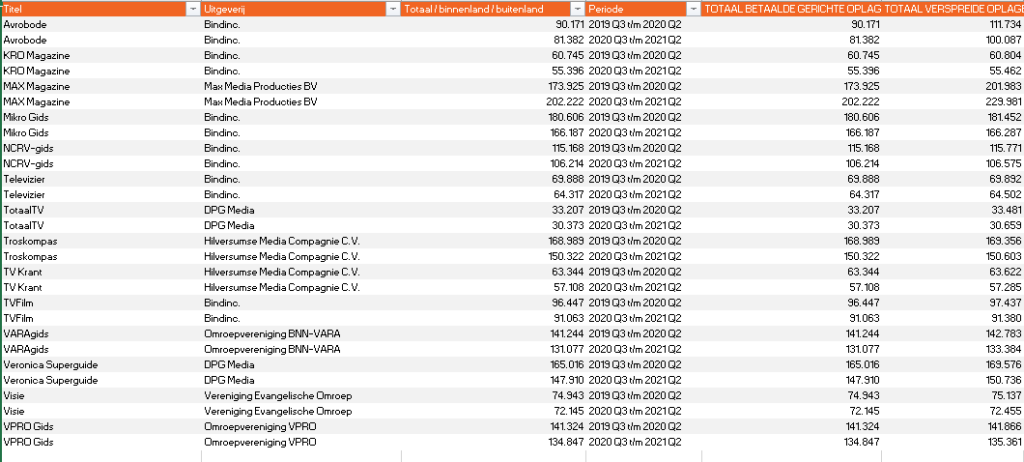The width and height of the screenshot is (1024, 462).
Task: Click Televizier's 2020 Q3 t/m 2021 Q2 period cell
Action: [635, 195]
